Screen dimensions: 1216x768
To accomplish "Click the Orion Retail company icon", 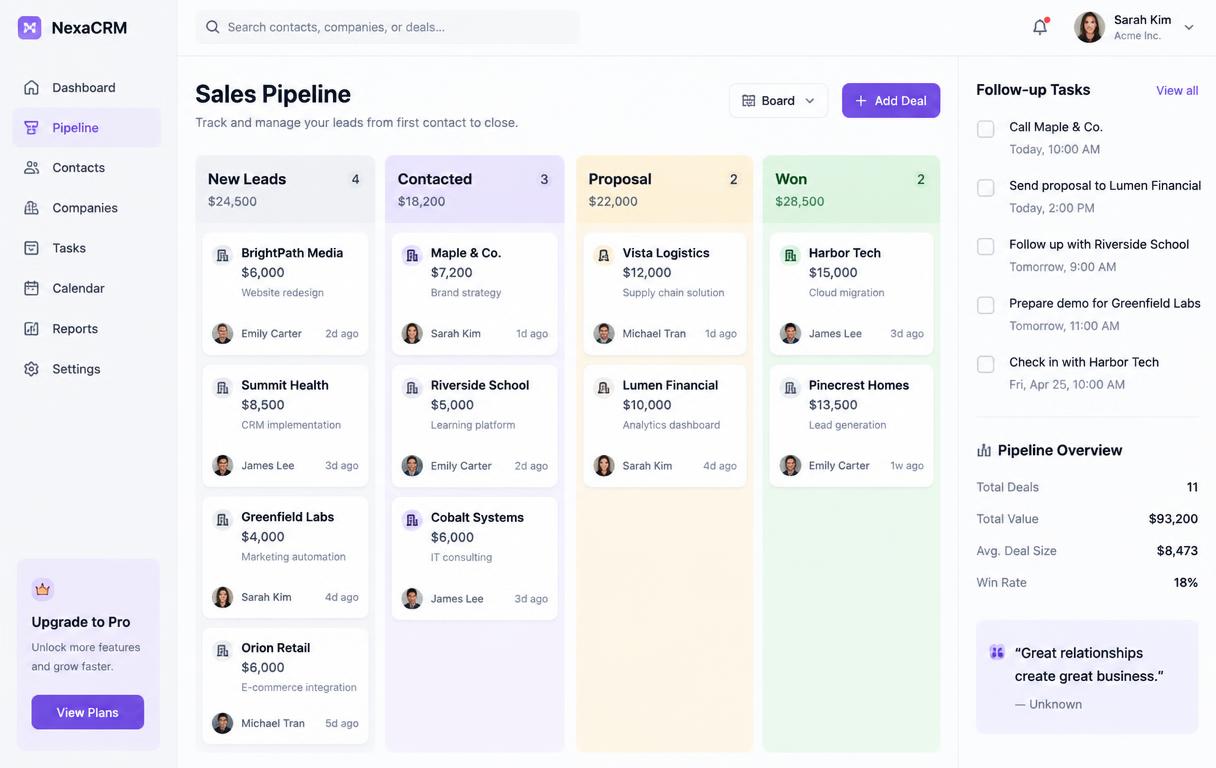I will click(x=223, y=651).
